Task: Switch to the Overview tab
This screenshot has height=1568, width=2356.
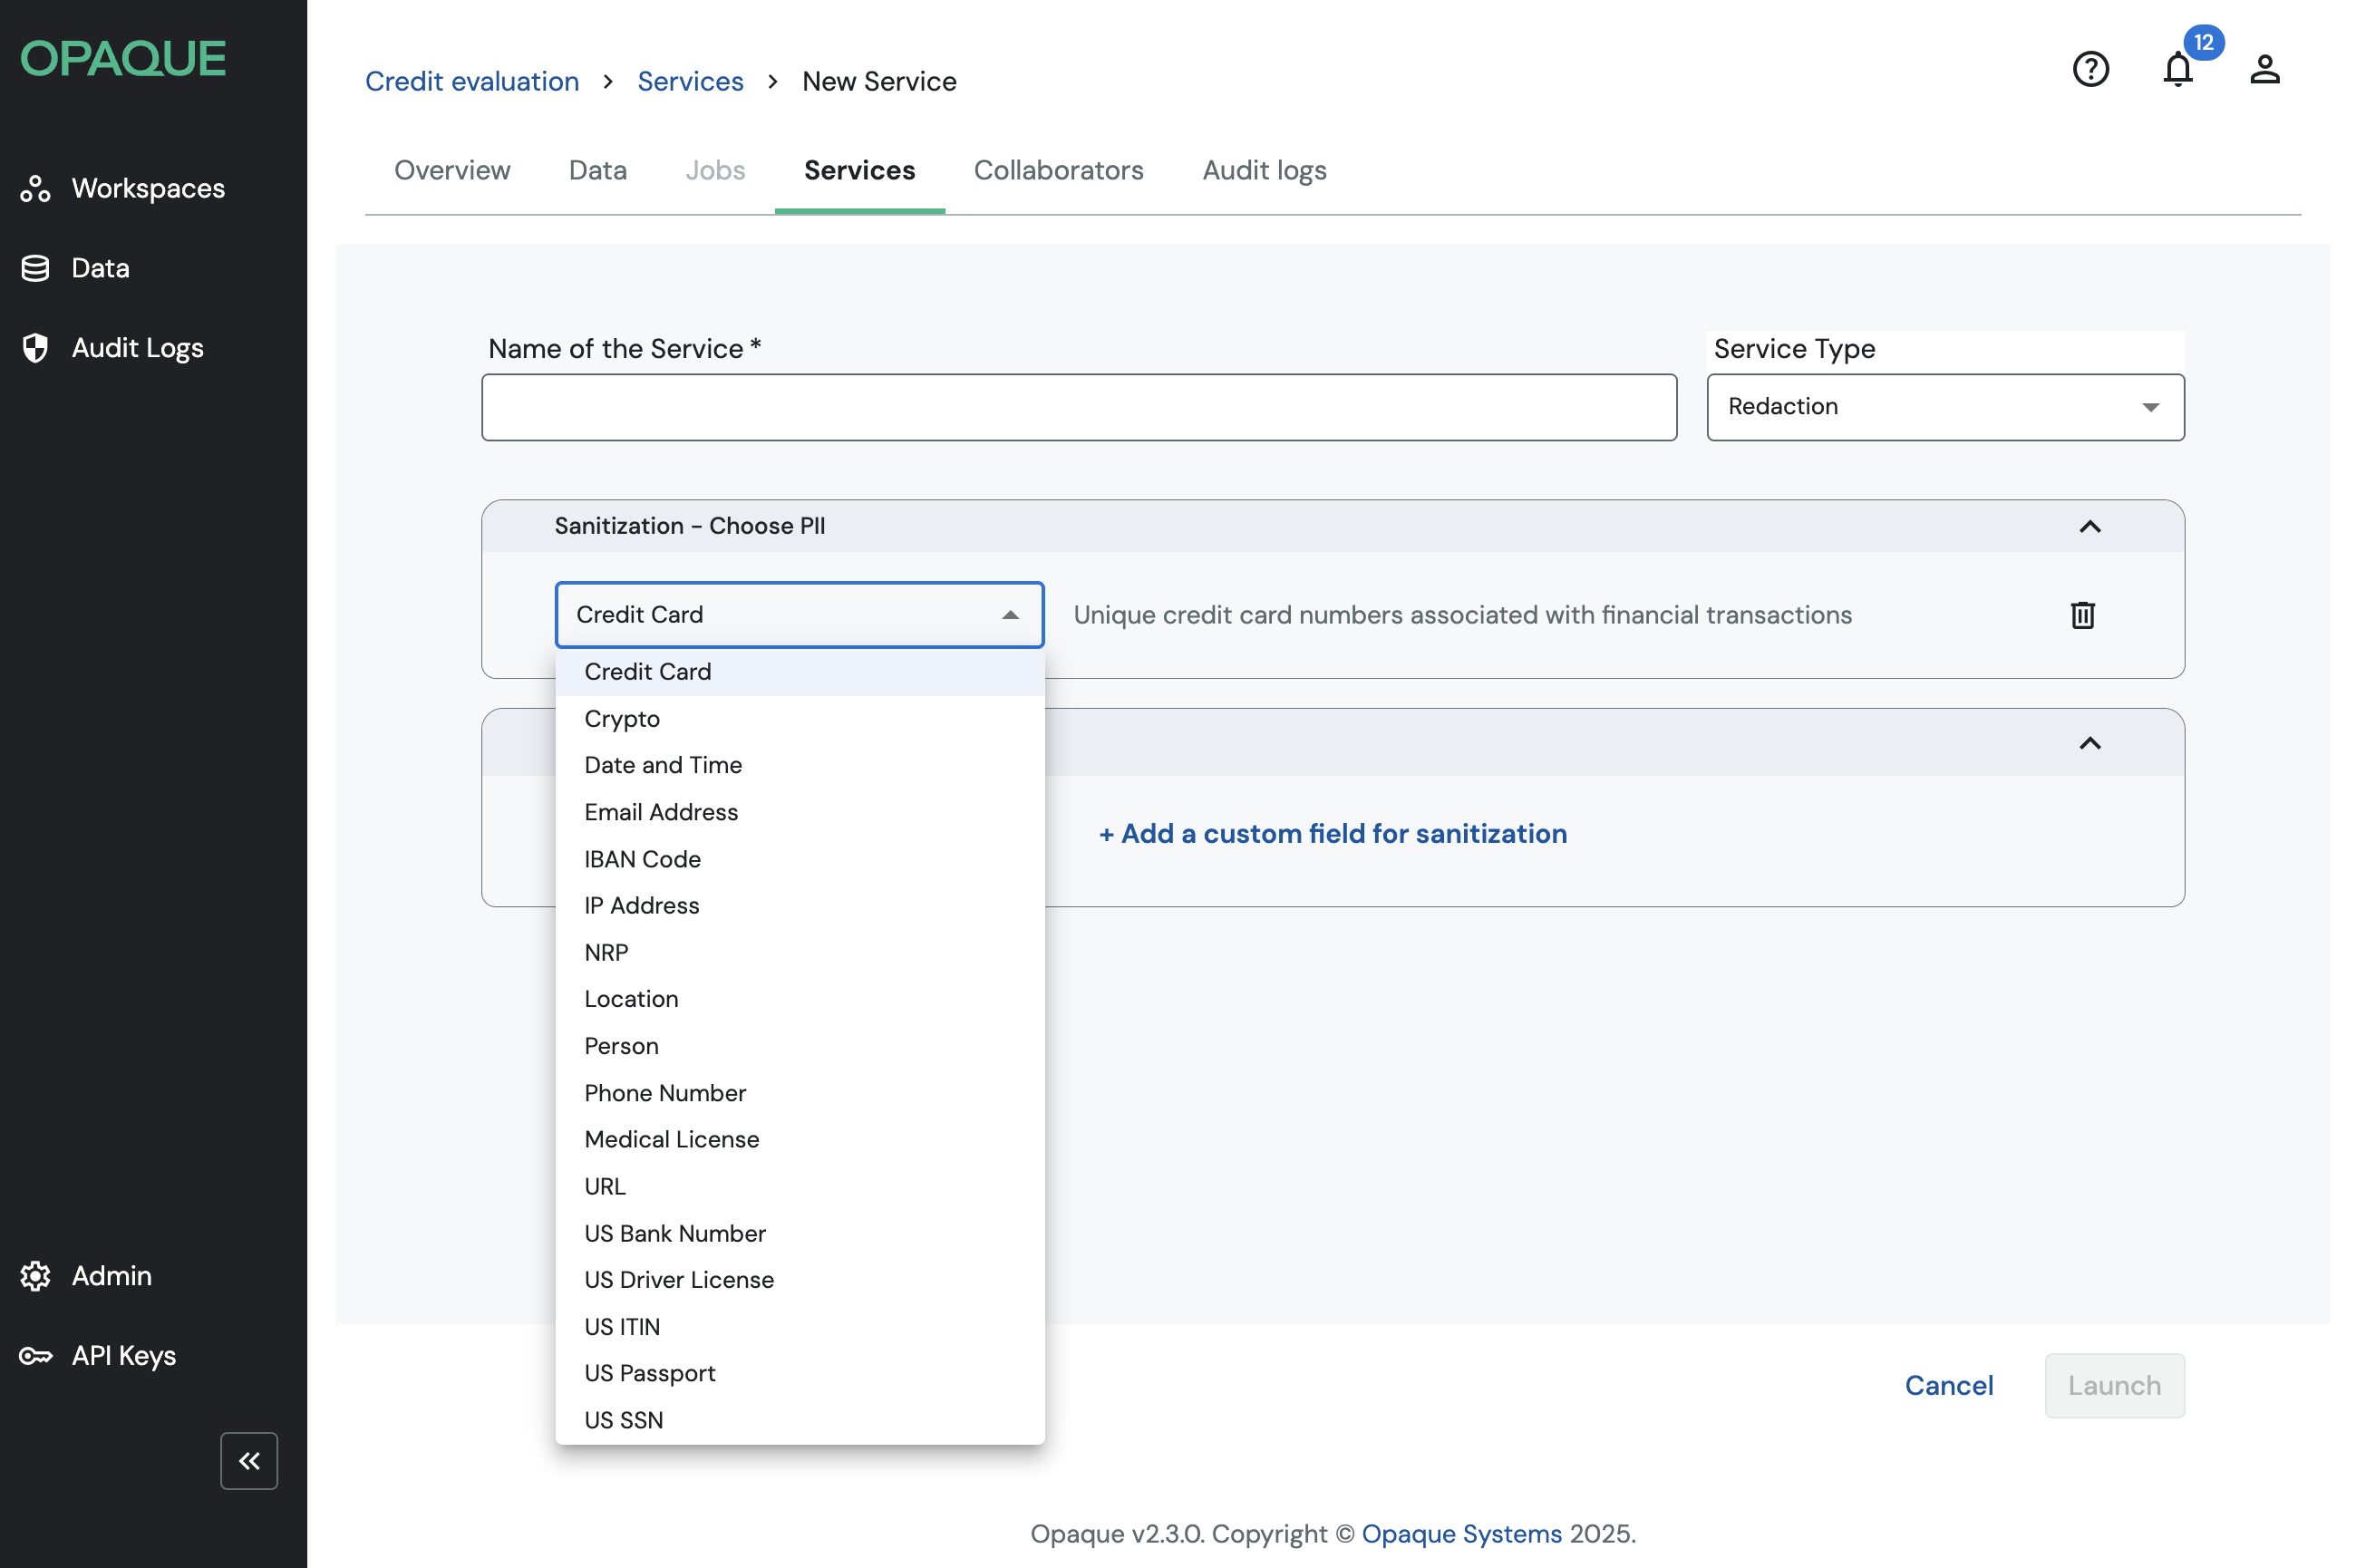Action: click(x=452, y=170)
